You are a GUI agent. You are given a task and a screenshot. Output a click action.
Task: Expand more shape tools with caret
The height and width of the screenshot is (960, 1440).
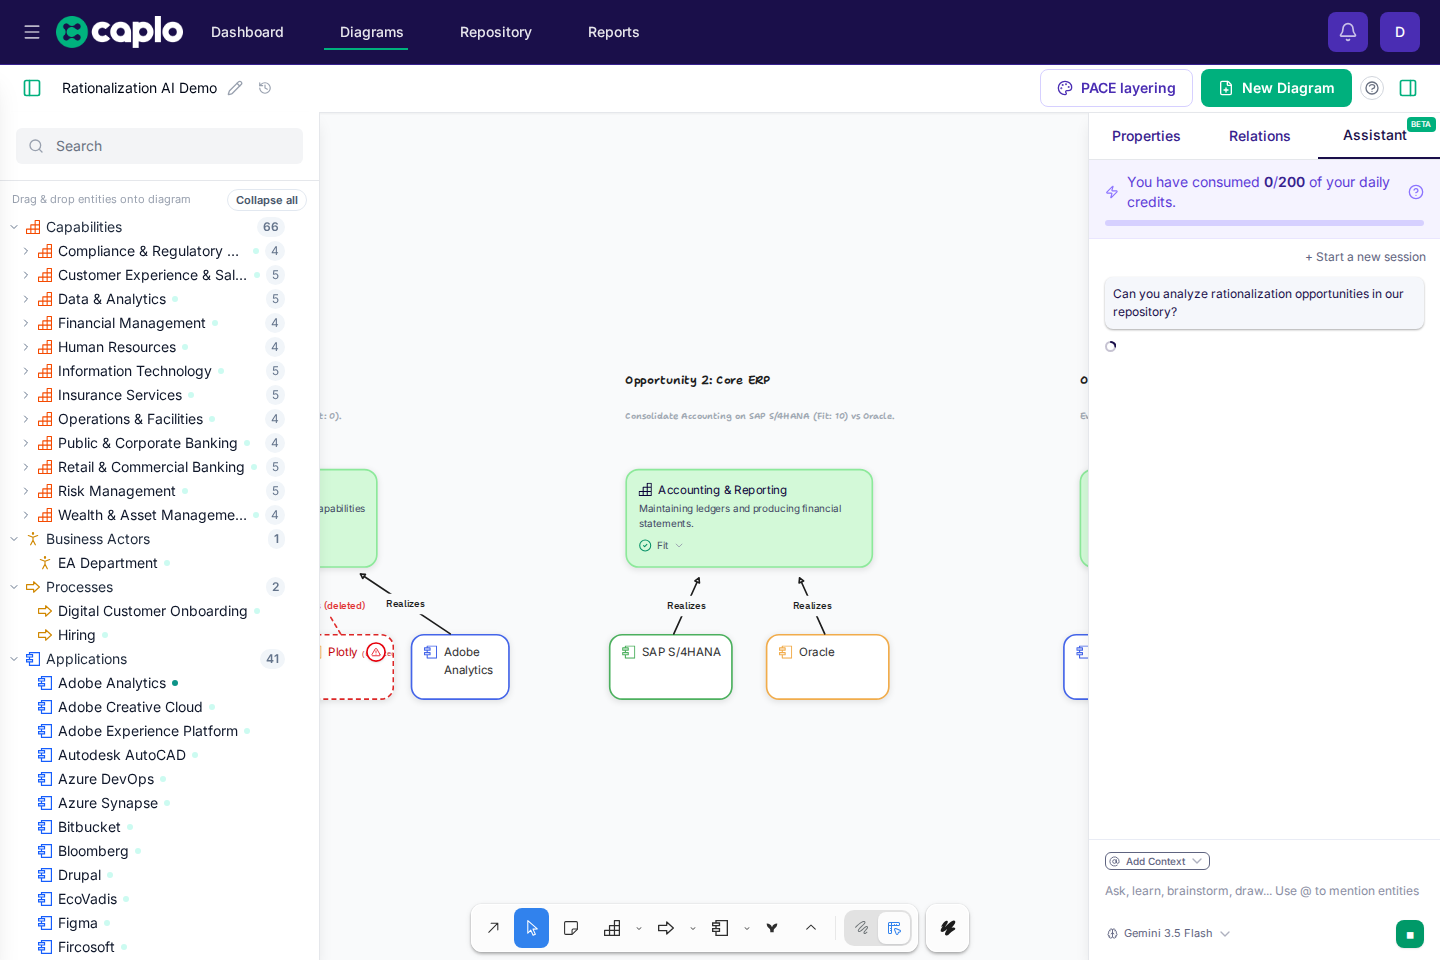pos(811,928)
